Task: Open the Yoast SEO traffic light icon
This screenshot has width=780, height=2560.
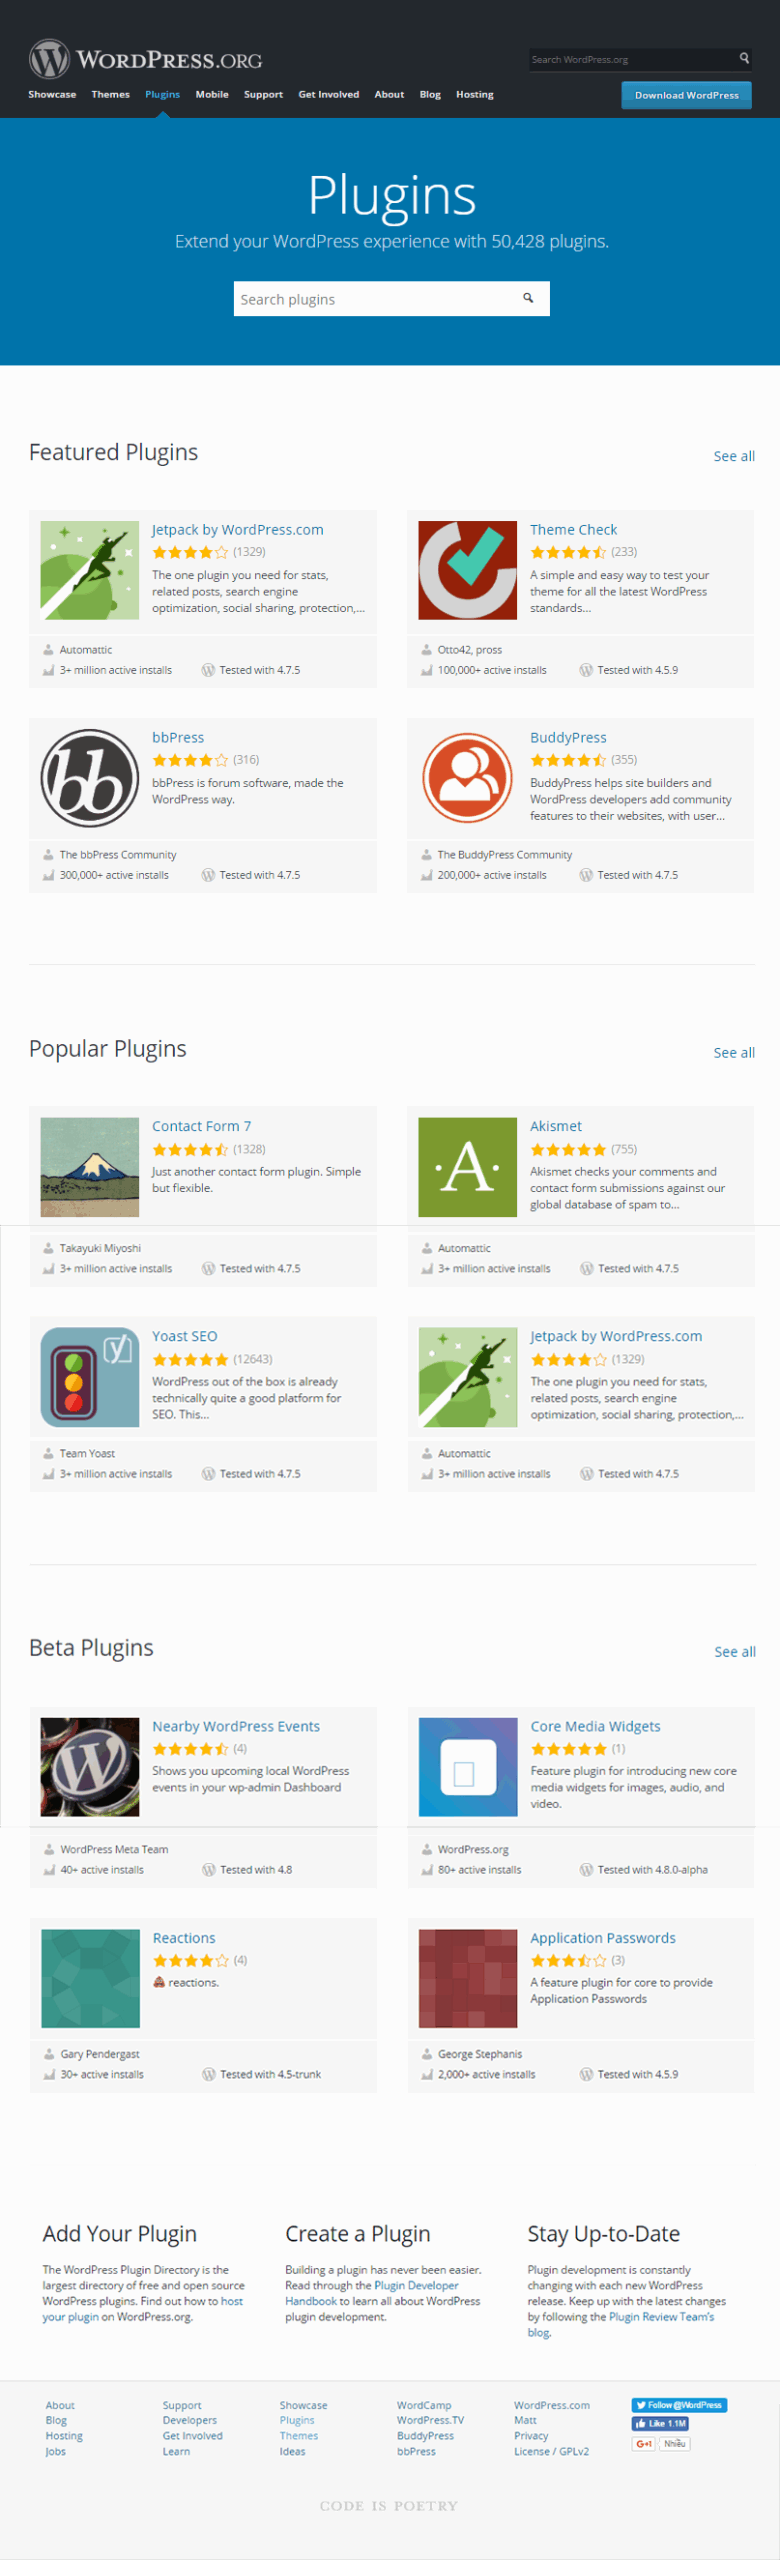Action: click(89, 1377)
